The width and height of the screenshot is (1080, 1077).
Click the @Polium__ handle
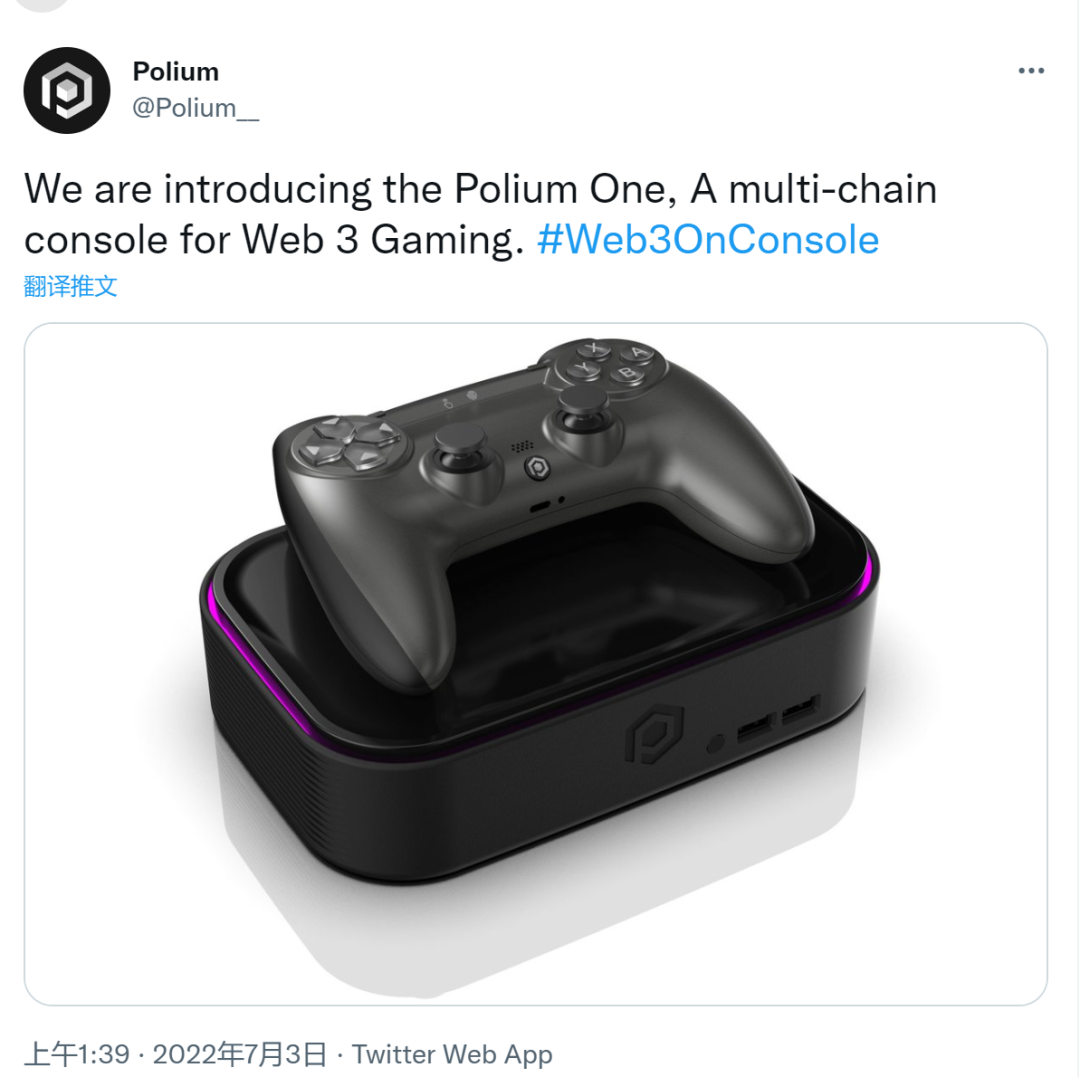[195, 108]
